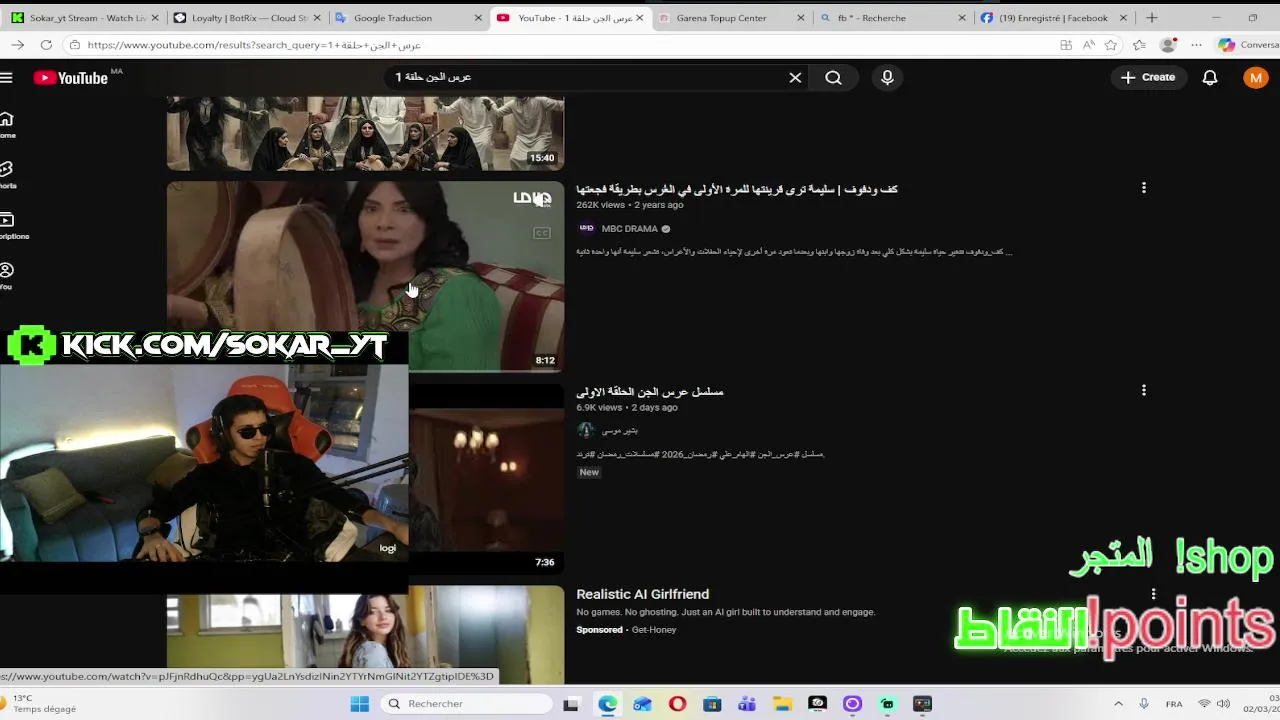Open Microsoft Store from taskbar
The width and height of the screenshot is (1280, 720).
click(x=712, y=704)
